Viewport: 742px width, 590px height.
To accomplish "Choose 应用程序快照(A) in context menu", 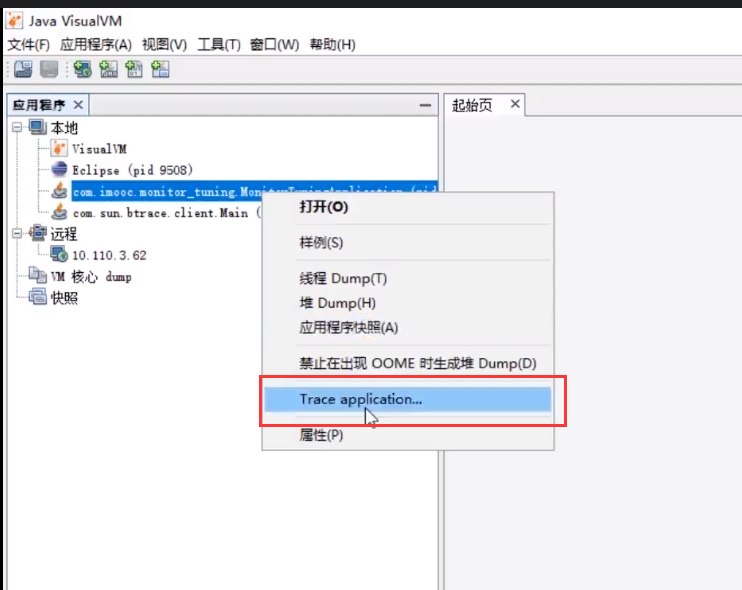I will click(408, 327).
